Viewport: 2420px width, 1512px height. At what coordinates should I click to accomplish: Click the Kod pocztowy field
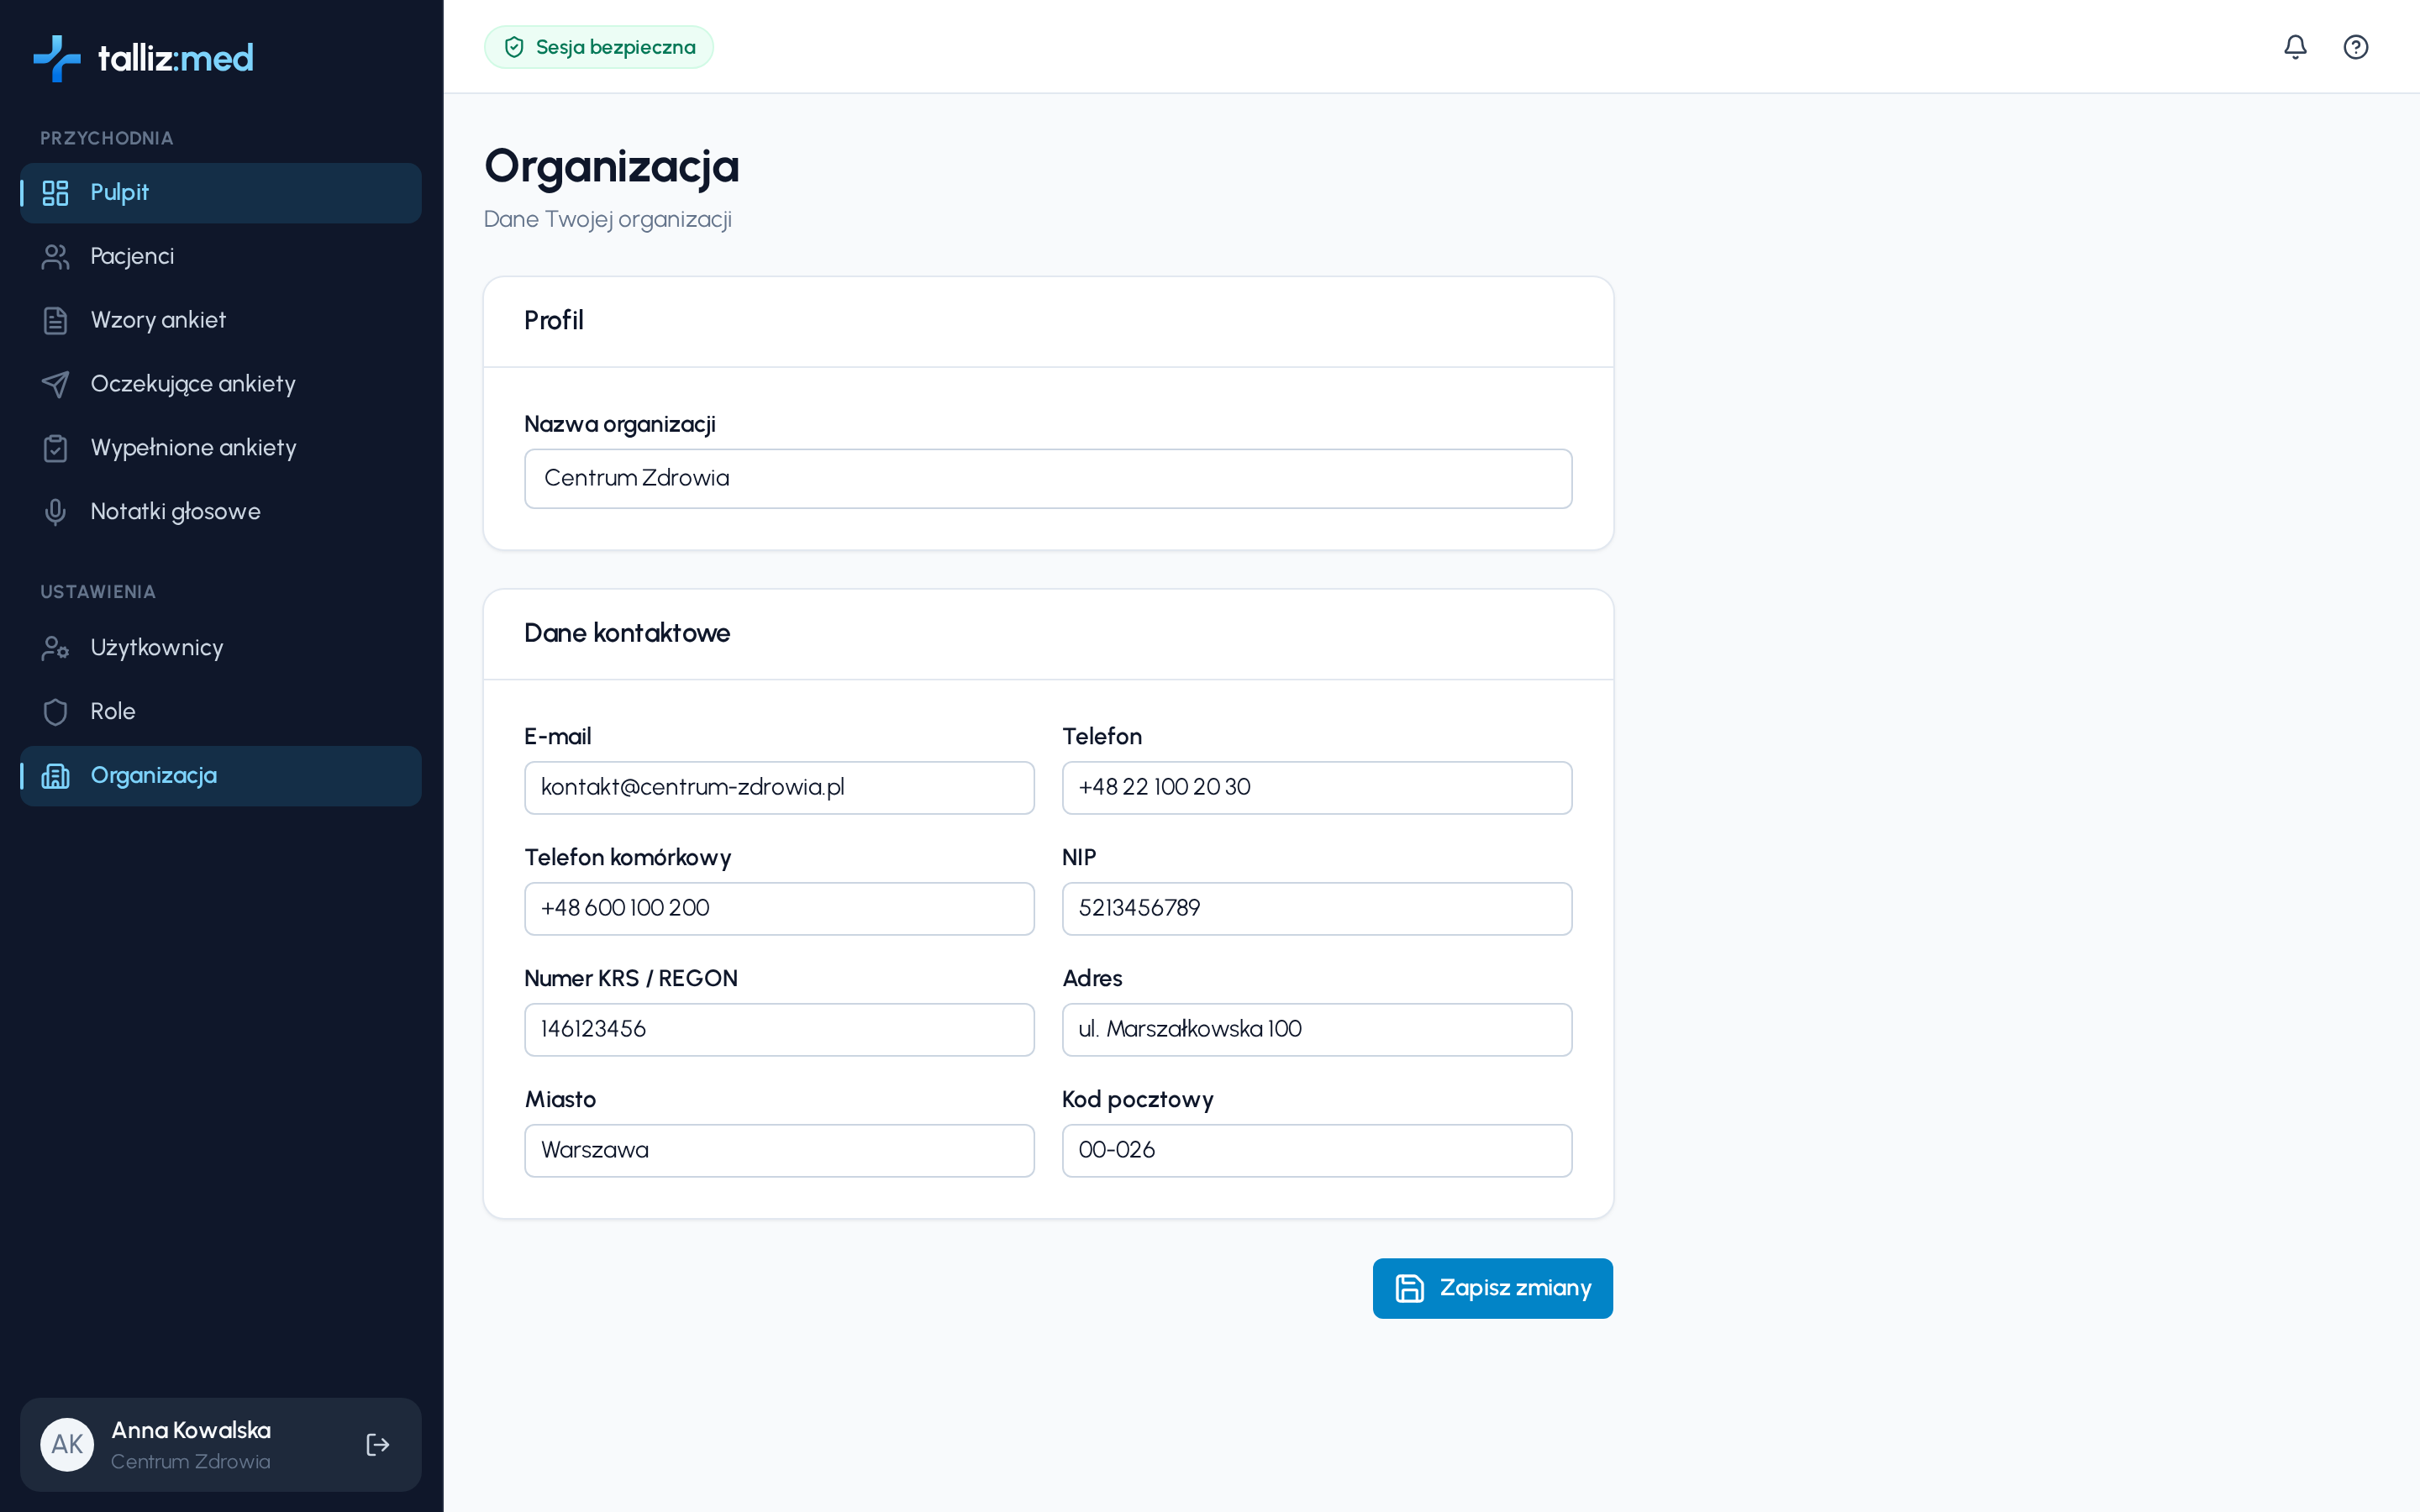click(1317, 1151)
